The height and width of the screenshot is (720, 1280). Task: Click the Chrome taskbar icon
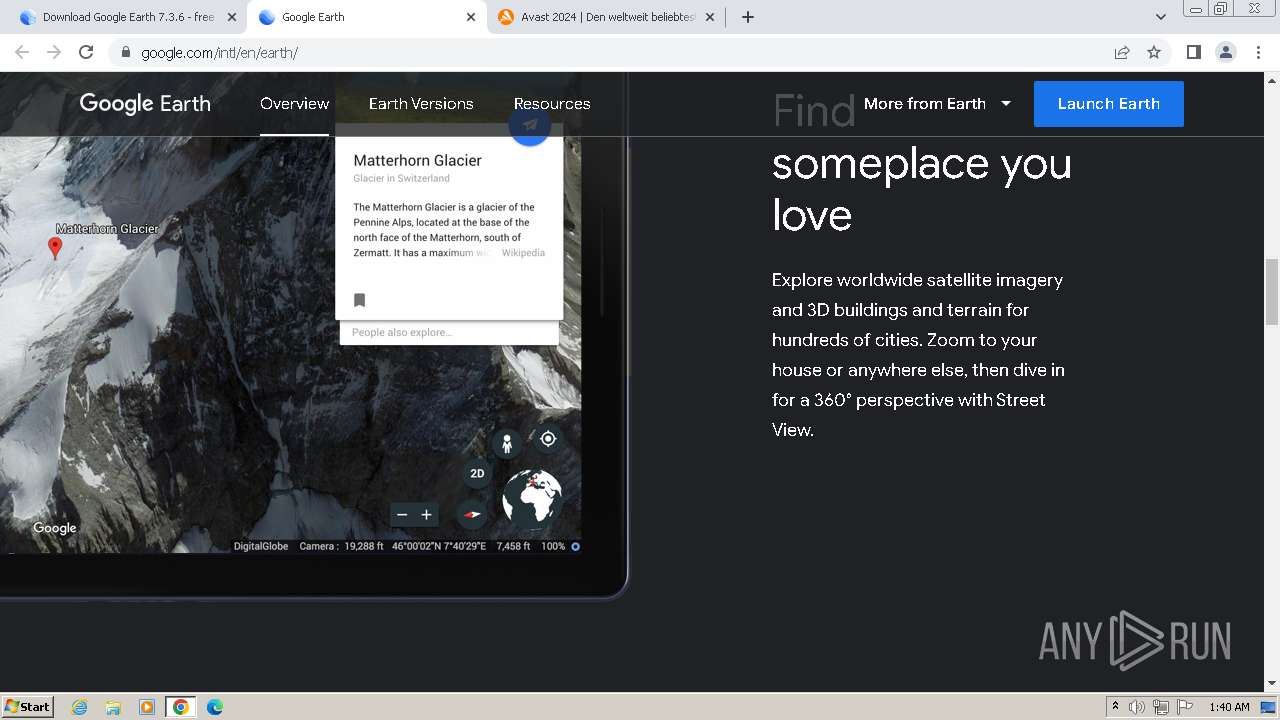[x=181, y=707]
